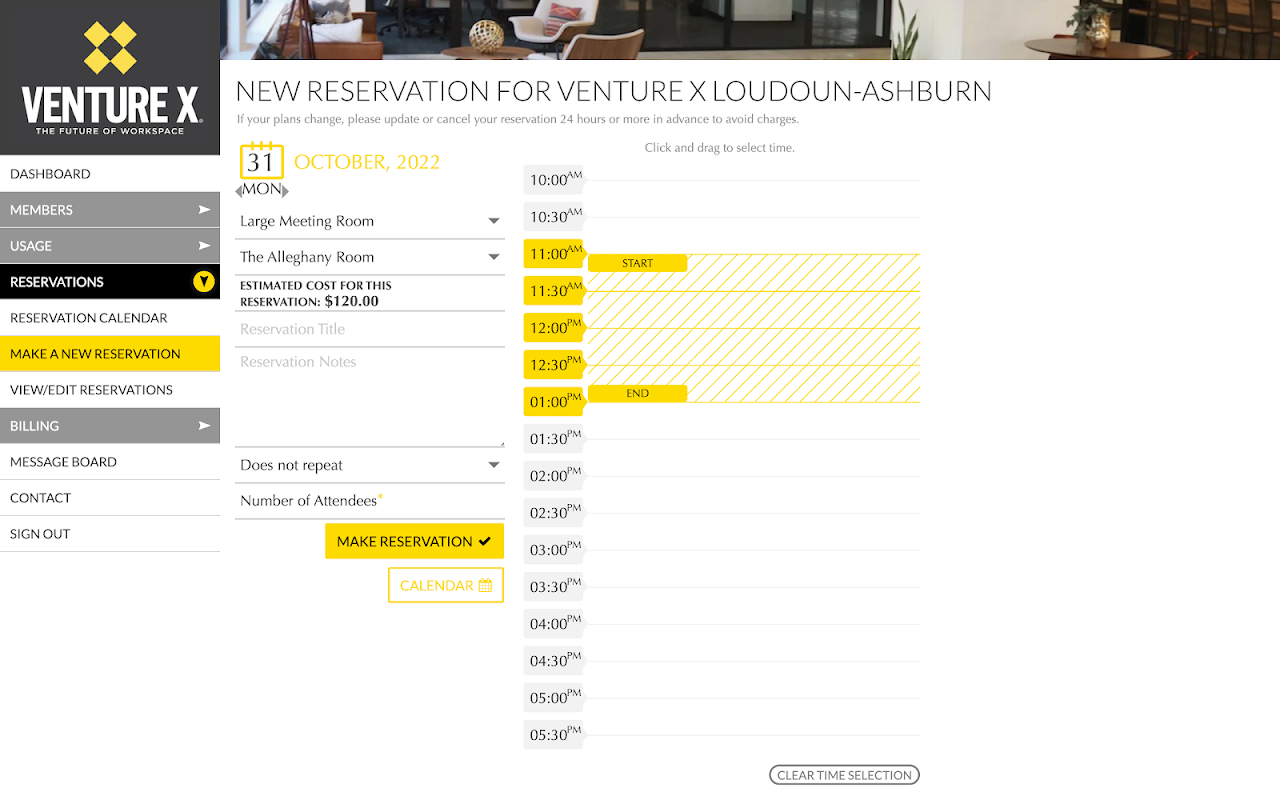Click the Venture X logo
The width and height of the screenshot is (1280, 800).
[110, 79]
